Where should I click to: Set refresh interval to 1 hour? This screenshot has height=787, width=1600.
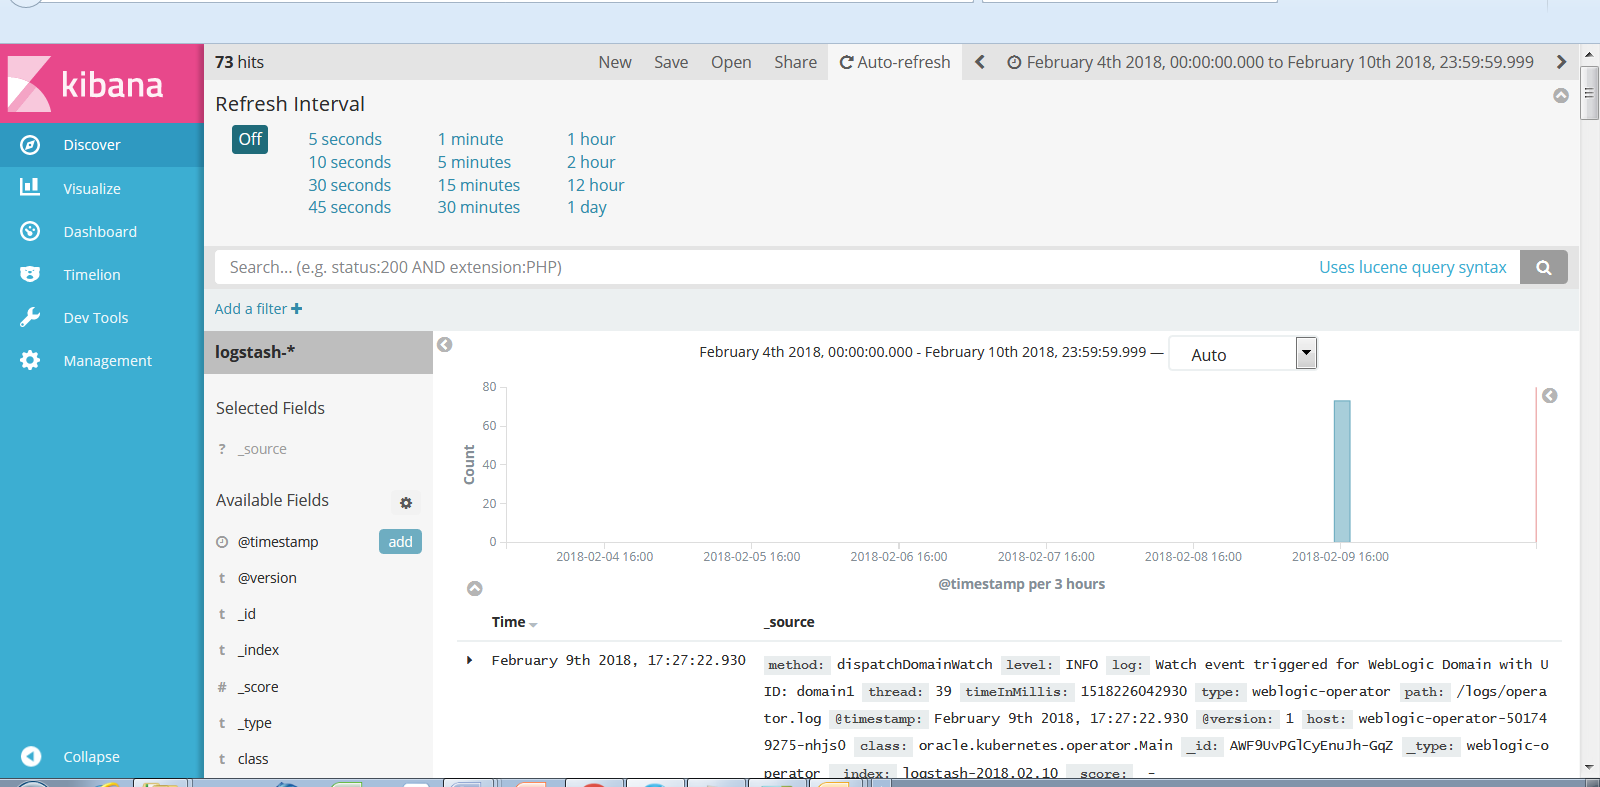pyautogui.click(x=591, y=139)
